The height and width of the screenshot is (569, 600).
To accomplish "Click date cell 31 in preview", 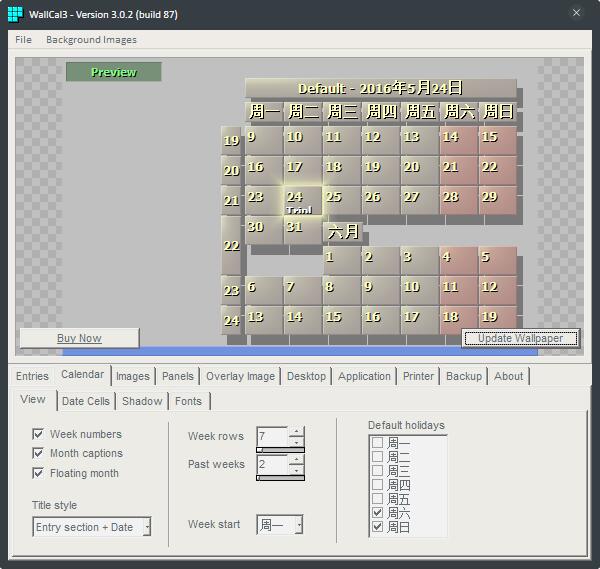I will pos(303,230).
